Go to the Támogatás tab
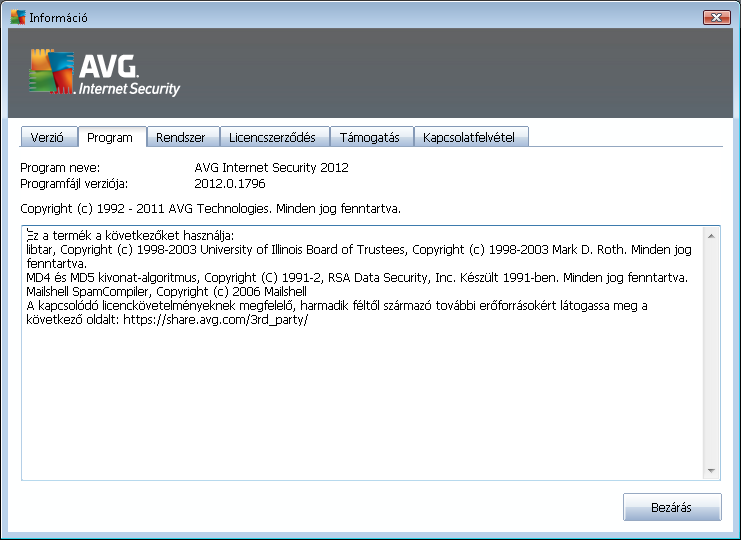Viewport: 741px width, 540px height. pos(371,137)
